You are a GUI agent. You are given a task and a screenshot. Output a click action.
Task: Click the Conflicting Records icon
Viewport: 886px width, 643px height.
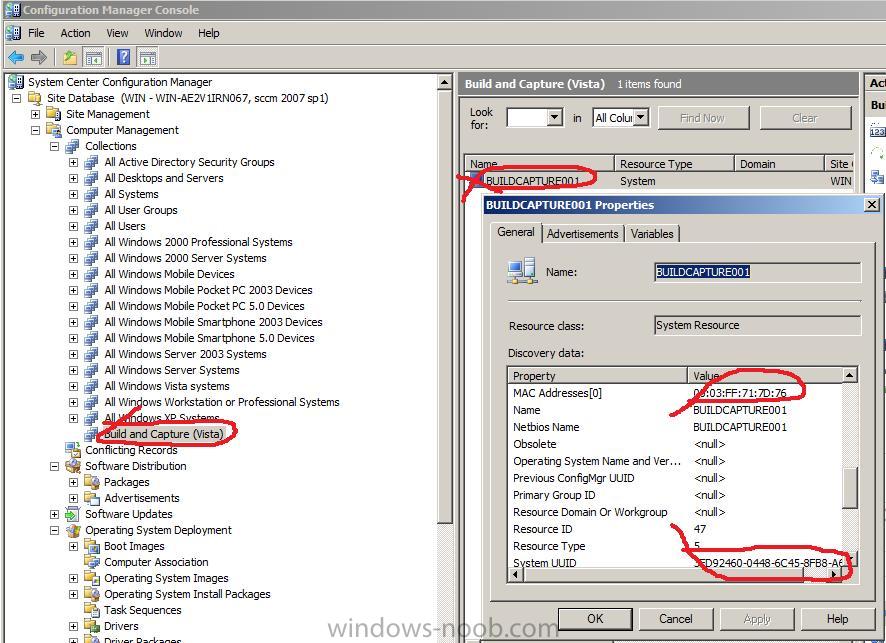pos(73,450)
